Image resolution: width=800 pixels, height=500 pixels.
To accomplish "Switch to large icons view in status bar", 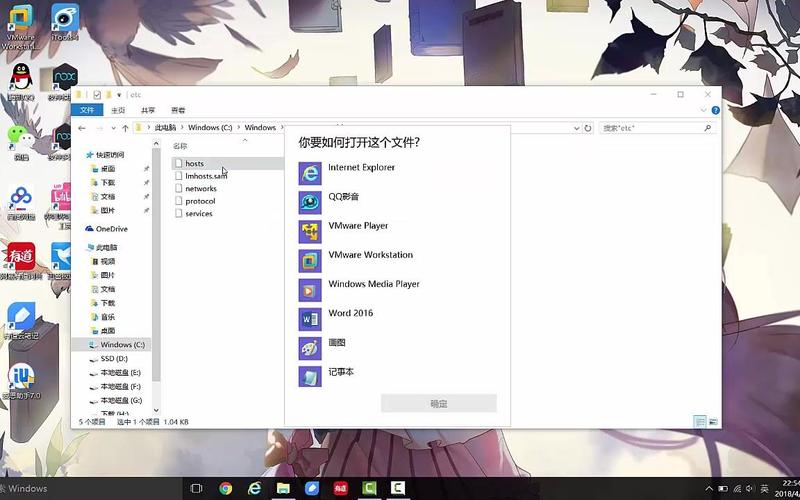I will tap(713, 421).
